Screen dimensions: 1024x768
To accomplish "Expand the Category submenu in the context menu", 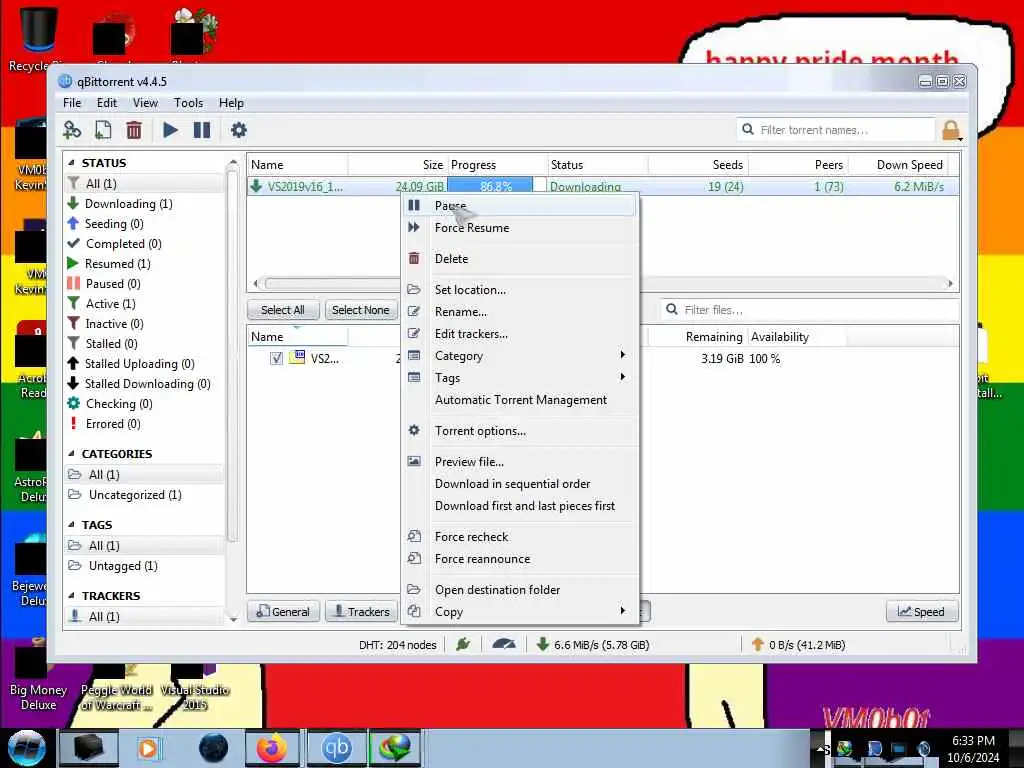I will [x=520, y=356].
